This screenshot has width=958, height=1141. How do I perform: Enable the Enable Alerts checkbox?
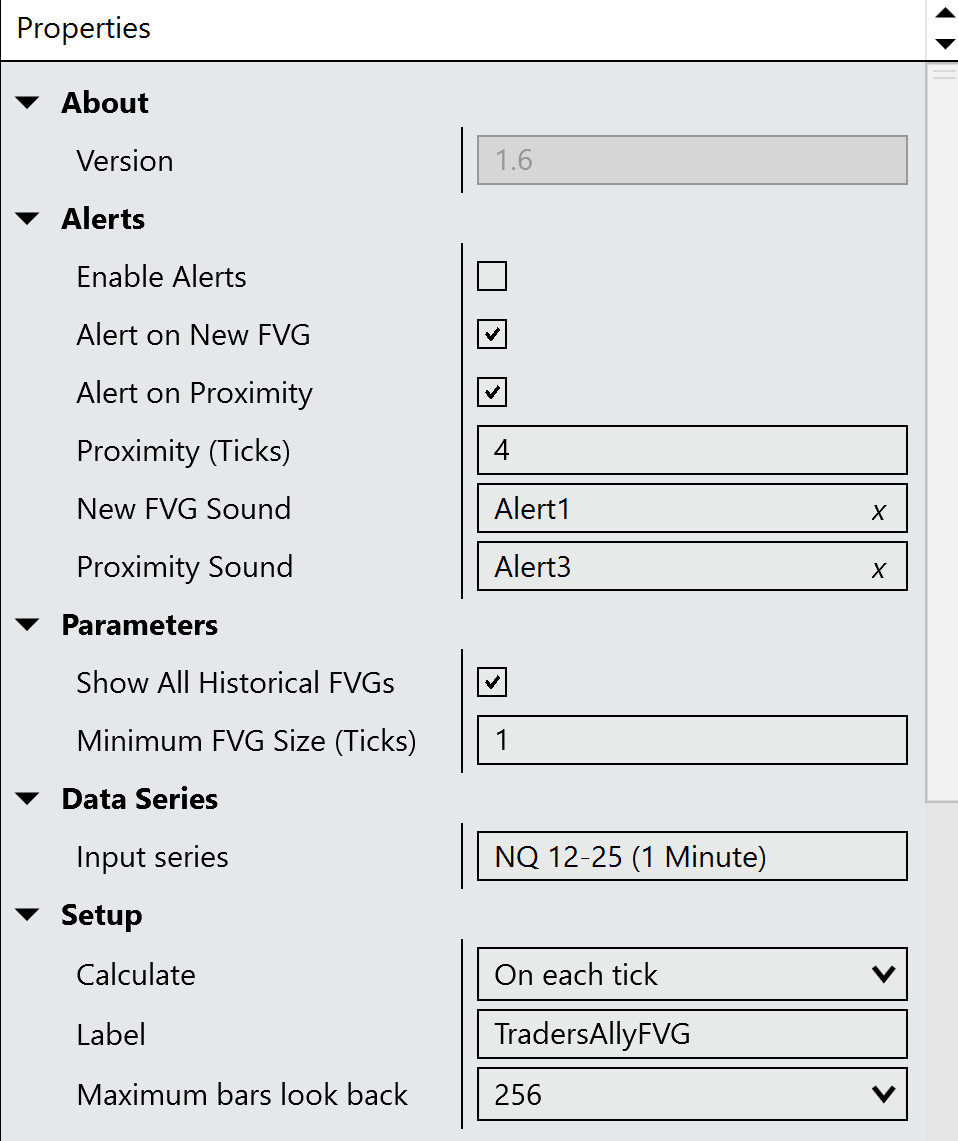click(x=492, y=276)
